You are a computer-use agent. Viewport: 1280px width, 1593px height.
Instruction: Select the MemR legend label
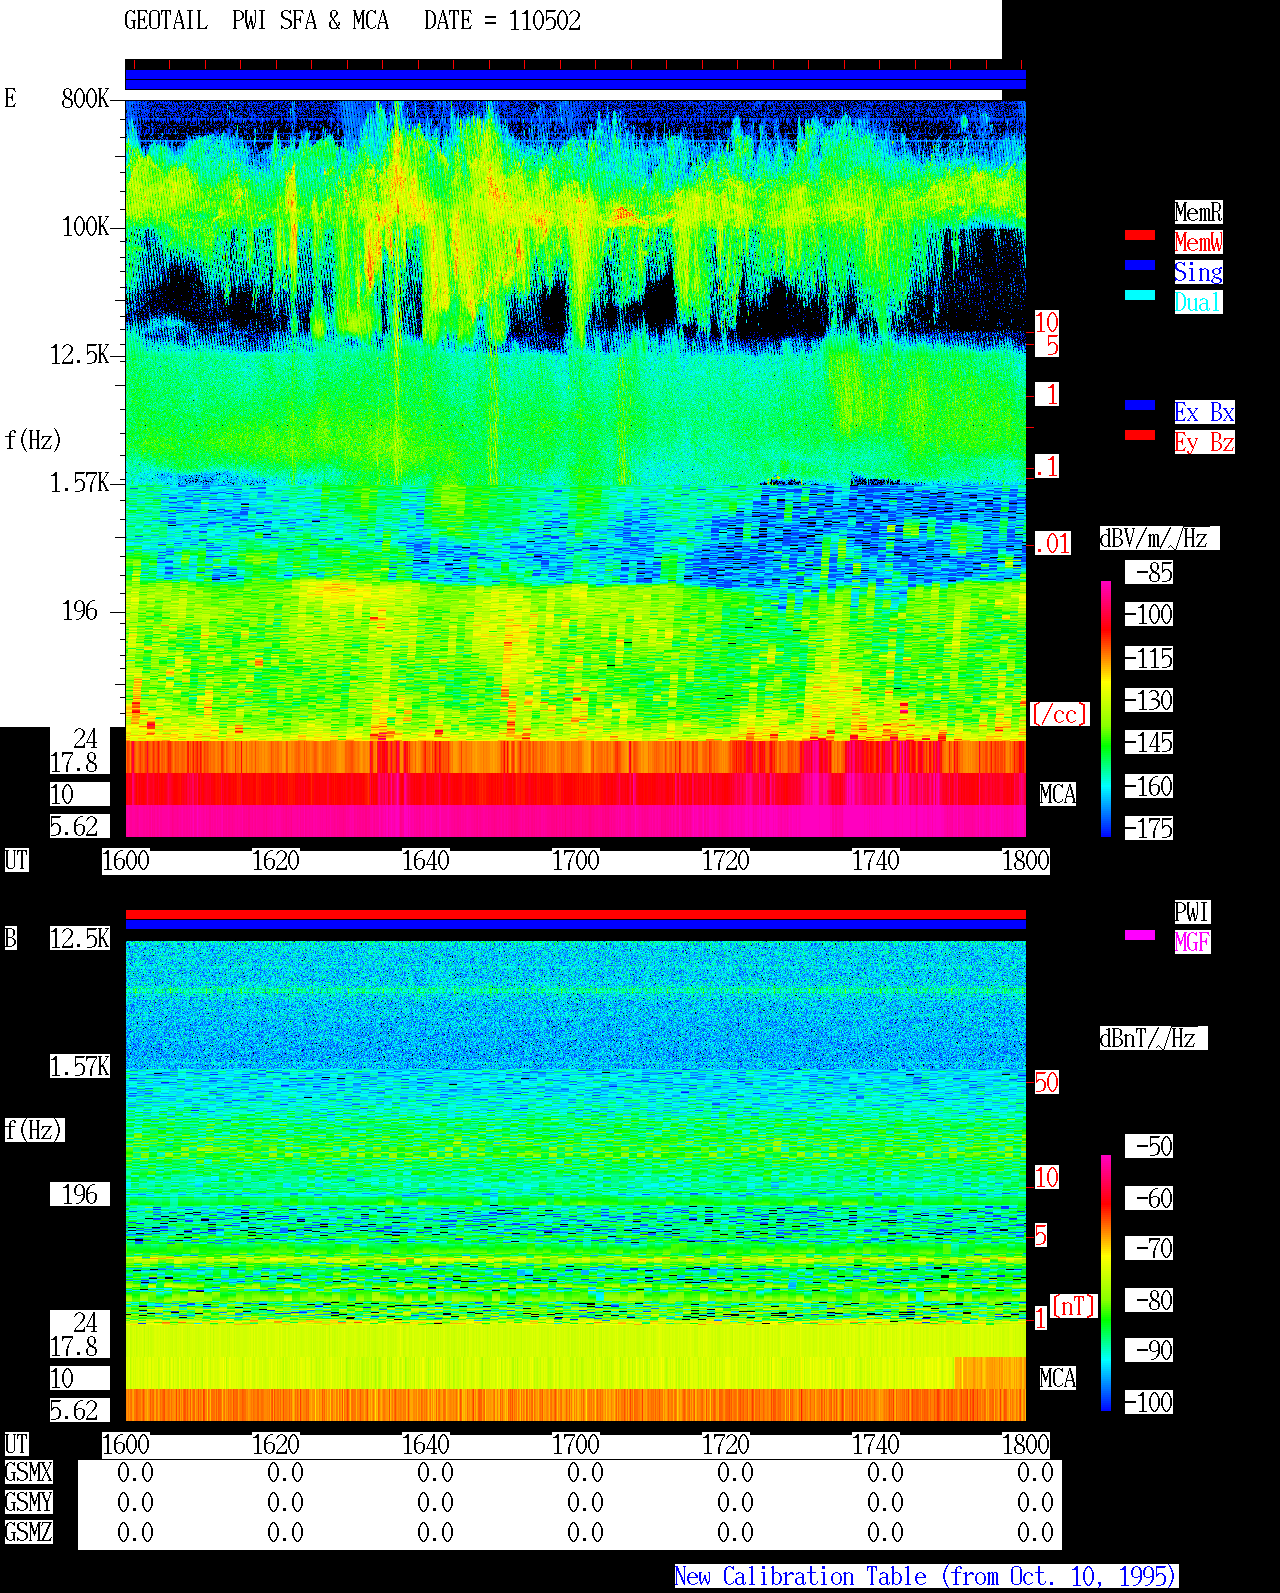(1198, 212)
